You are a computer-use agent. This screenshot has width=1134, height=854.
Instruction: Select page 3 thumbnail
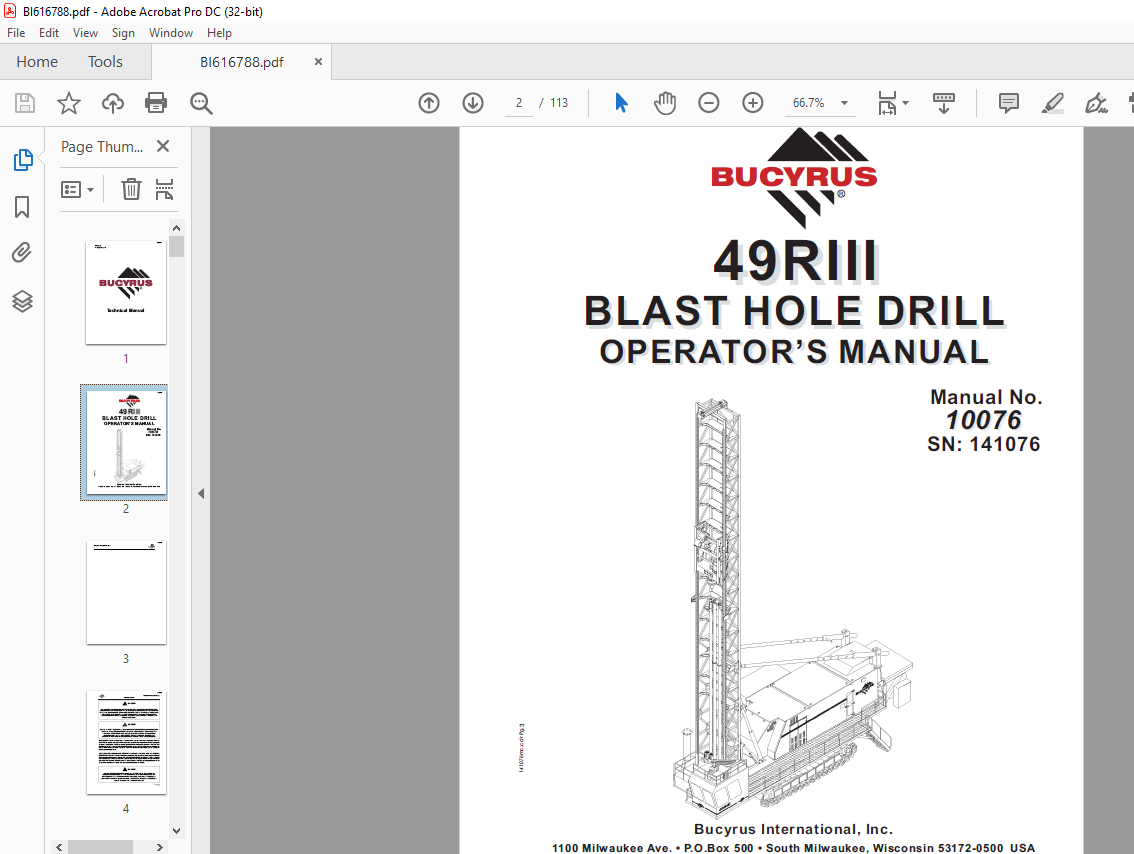pyautogui.click(x=126, y=592)
